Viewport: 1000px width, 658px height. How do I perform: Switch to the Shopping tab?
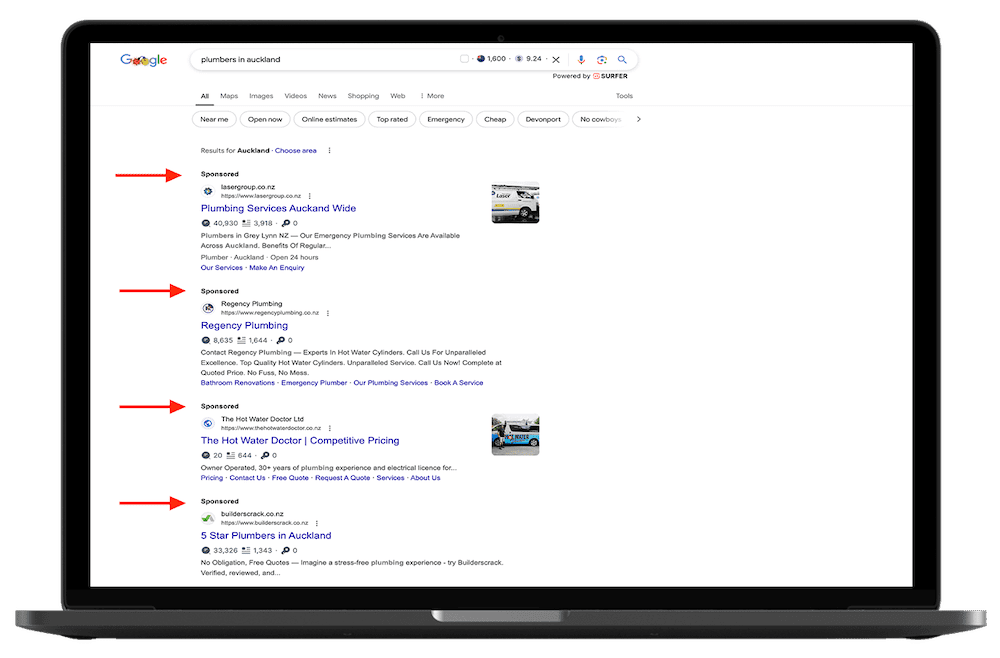(363, 96)
